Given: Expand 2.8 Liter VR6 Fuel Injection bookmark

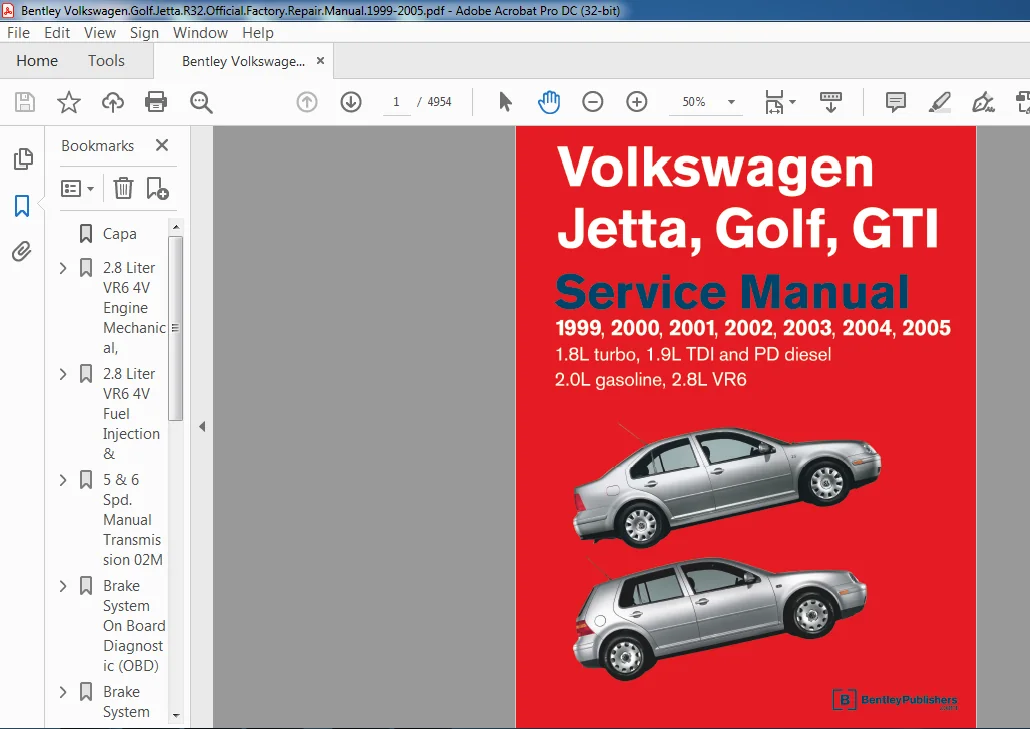Looking at the screenshot, I should tap(63, 374).
